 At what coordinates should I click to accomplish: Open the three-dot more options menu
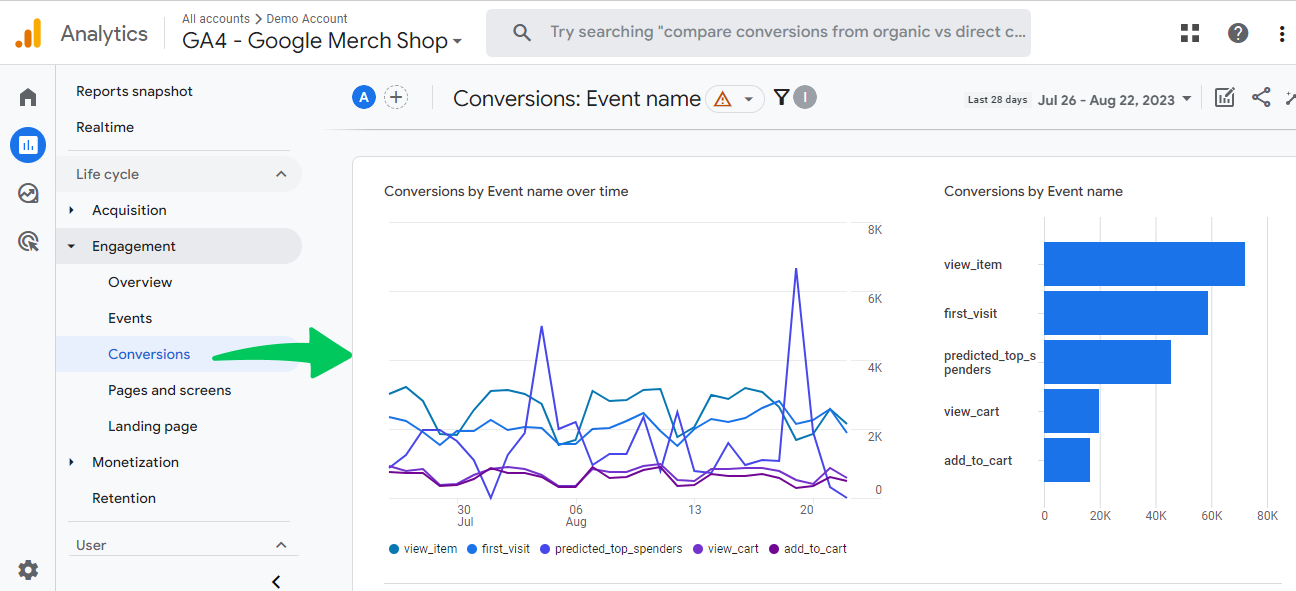pos(1282,33)
